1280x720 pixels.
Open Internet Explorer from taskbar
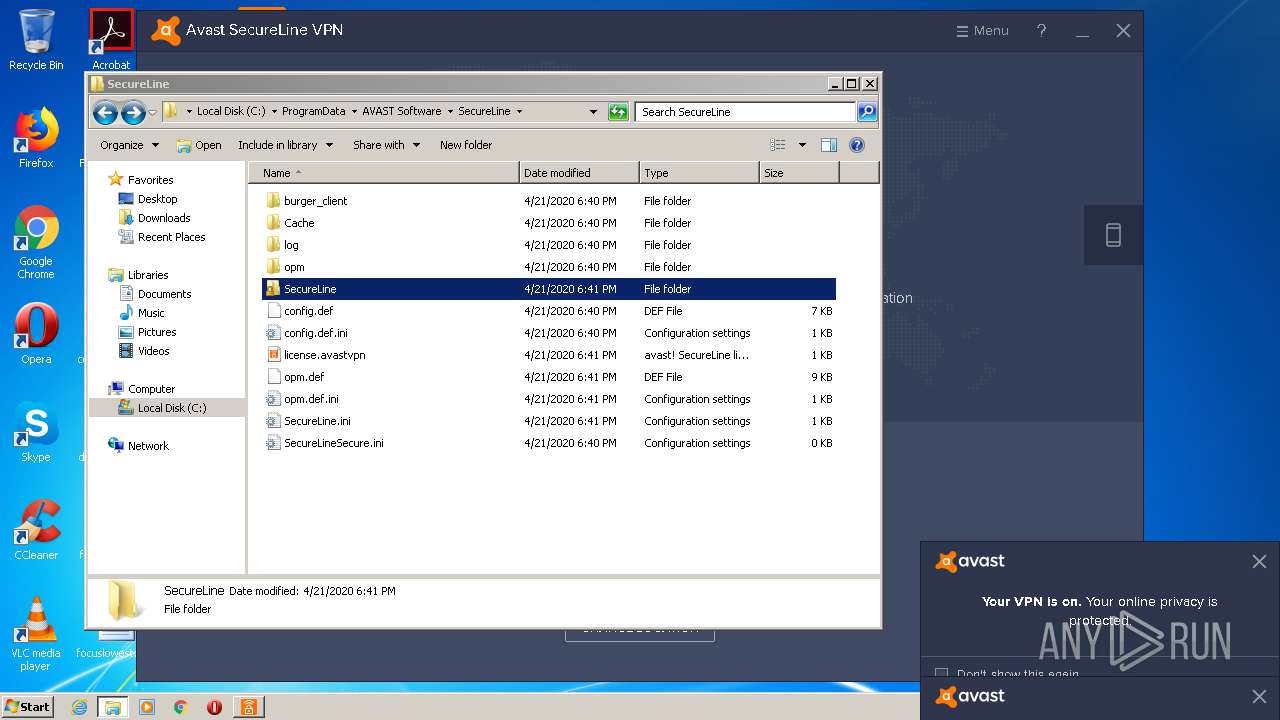(80, 707)
